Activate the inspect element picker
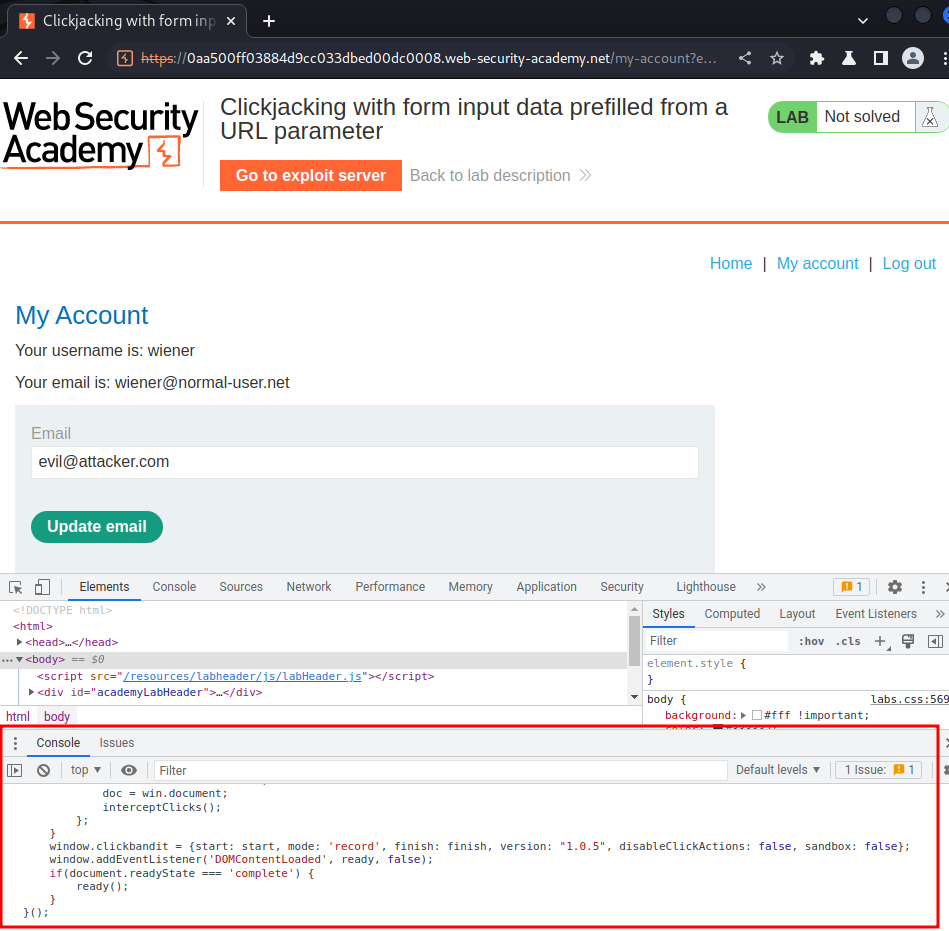The height and width of the screenshot is (931, 949). pos(16,587)
